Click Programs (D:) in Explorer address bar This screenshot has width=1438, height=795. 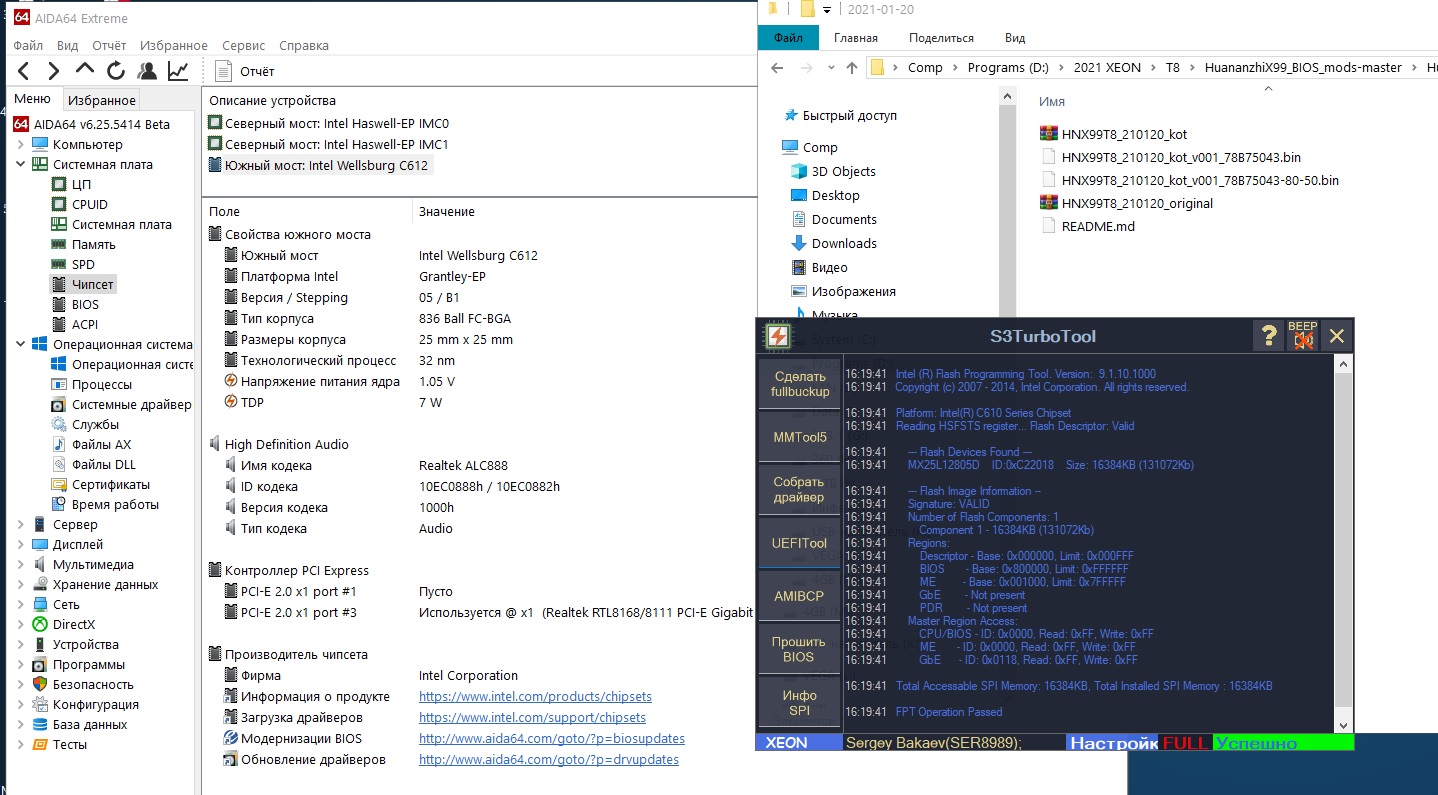[x=1009, y=68]
